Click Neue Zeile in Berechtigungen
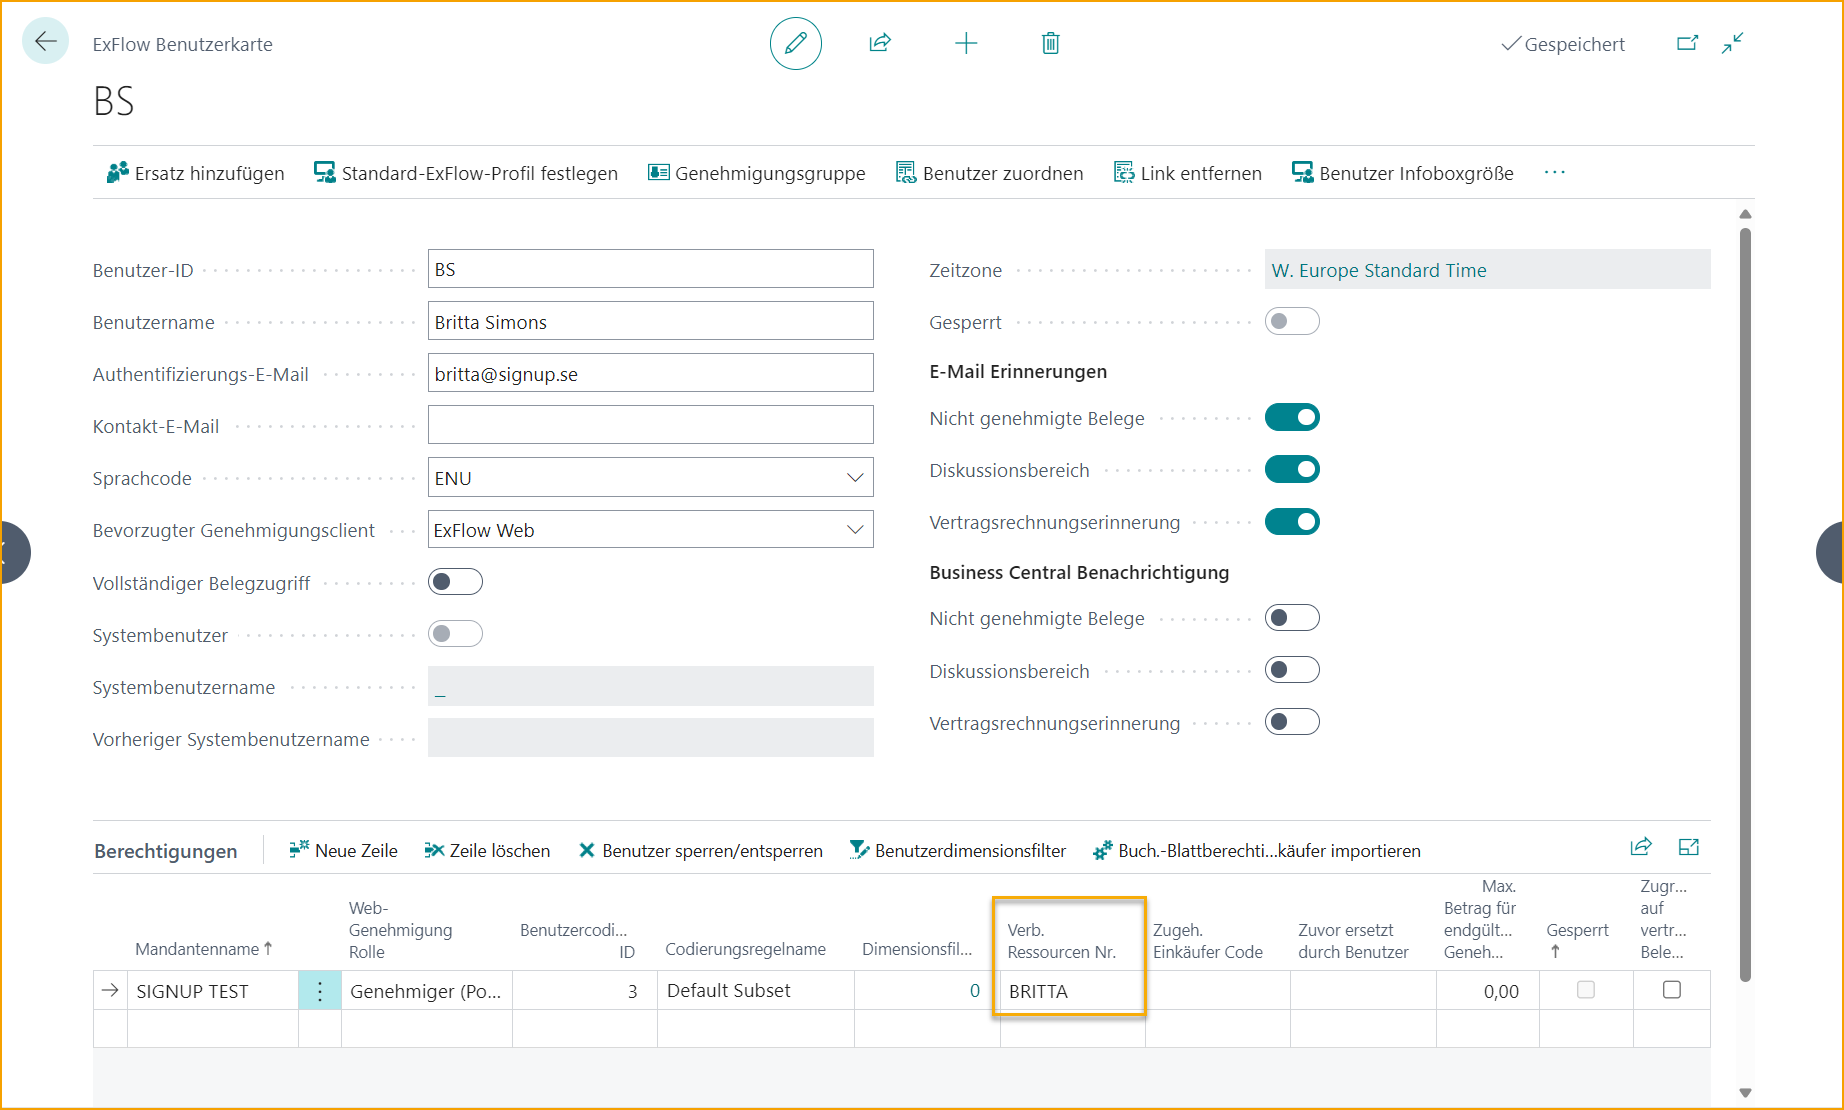This screenshot has height=1110, width=1844. [343, 850]
